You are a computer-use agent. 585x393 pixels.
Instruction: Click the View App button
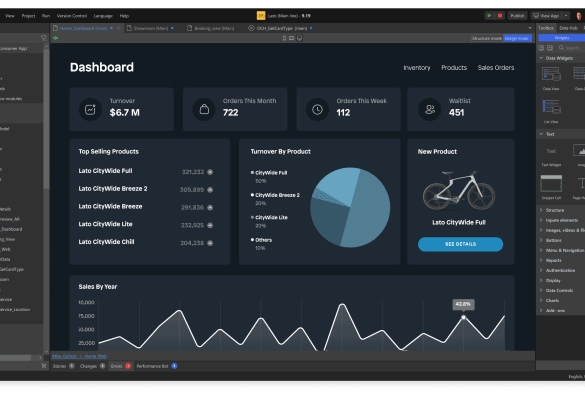tap(546, 16)
